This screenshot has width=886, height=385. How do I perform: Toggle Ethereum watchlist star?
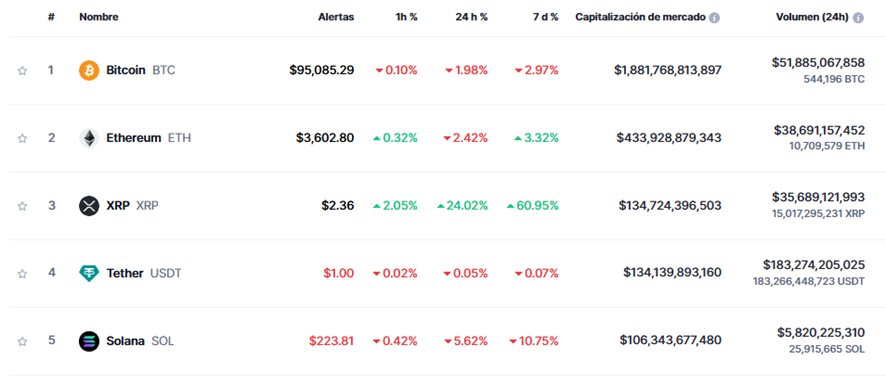click(22, 138)
